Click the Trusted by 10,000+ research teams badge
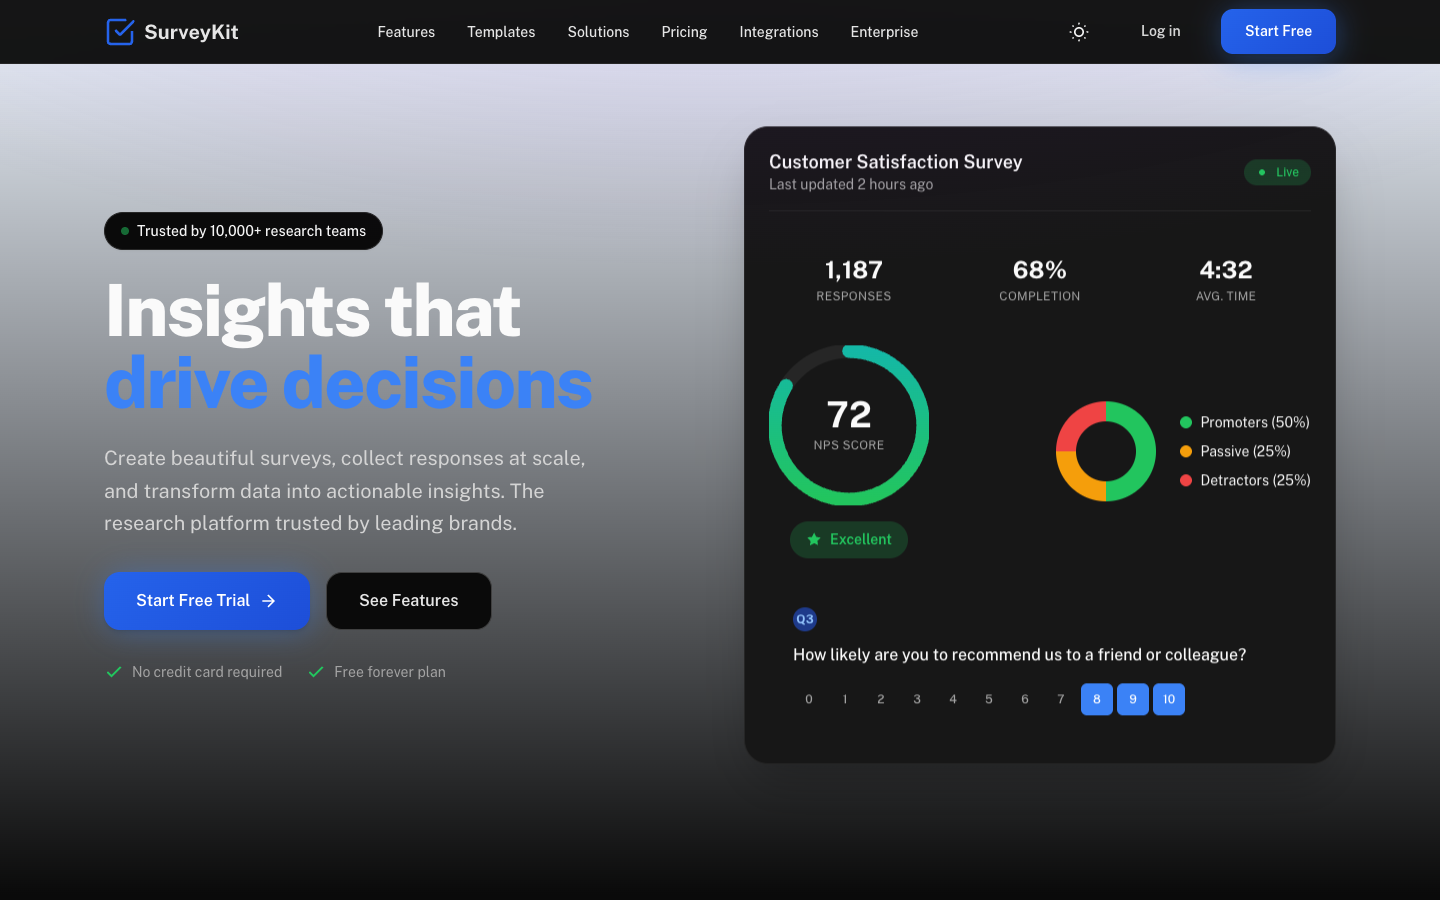The image size is (1440, 900). point(243,230)
